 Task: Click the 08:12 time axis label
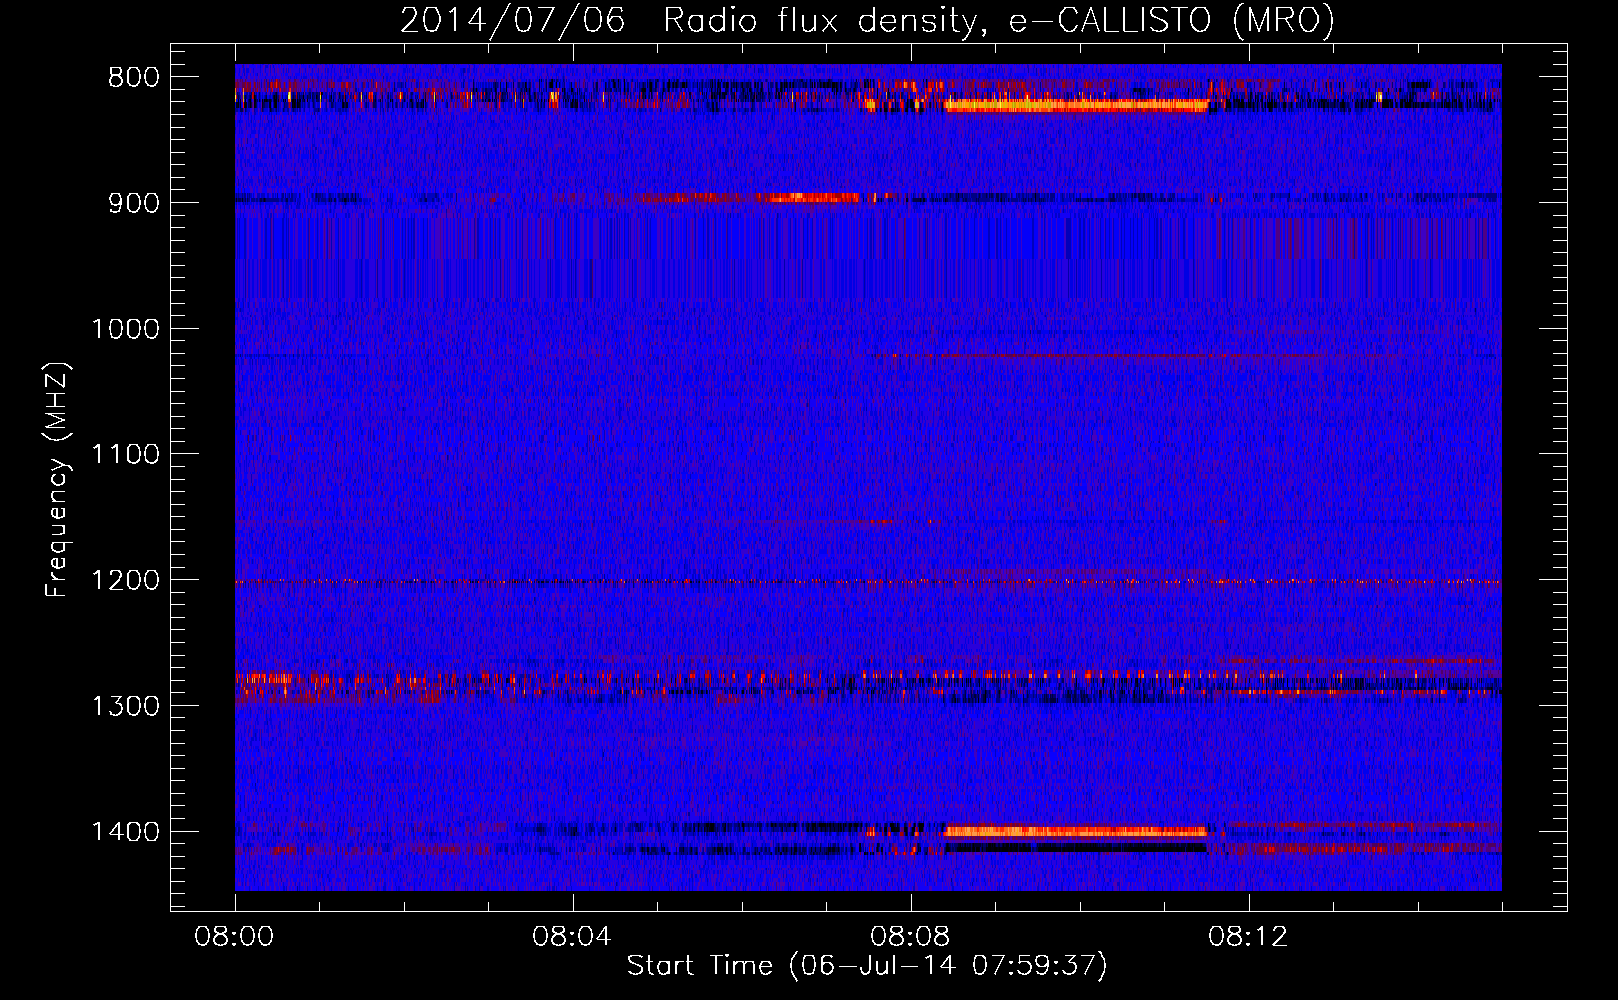pyautogui.click(x=1248, y=937)
